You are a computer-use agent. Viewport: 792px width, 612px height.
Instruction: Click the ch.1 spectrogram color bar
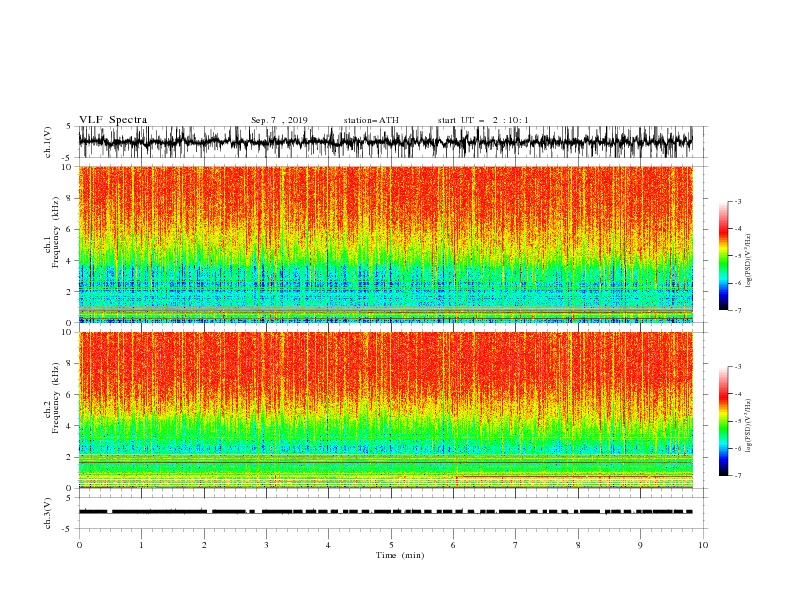[724, 256]
